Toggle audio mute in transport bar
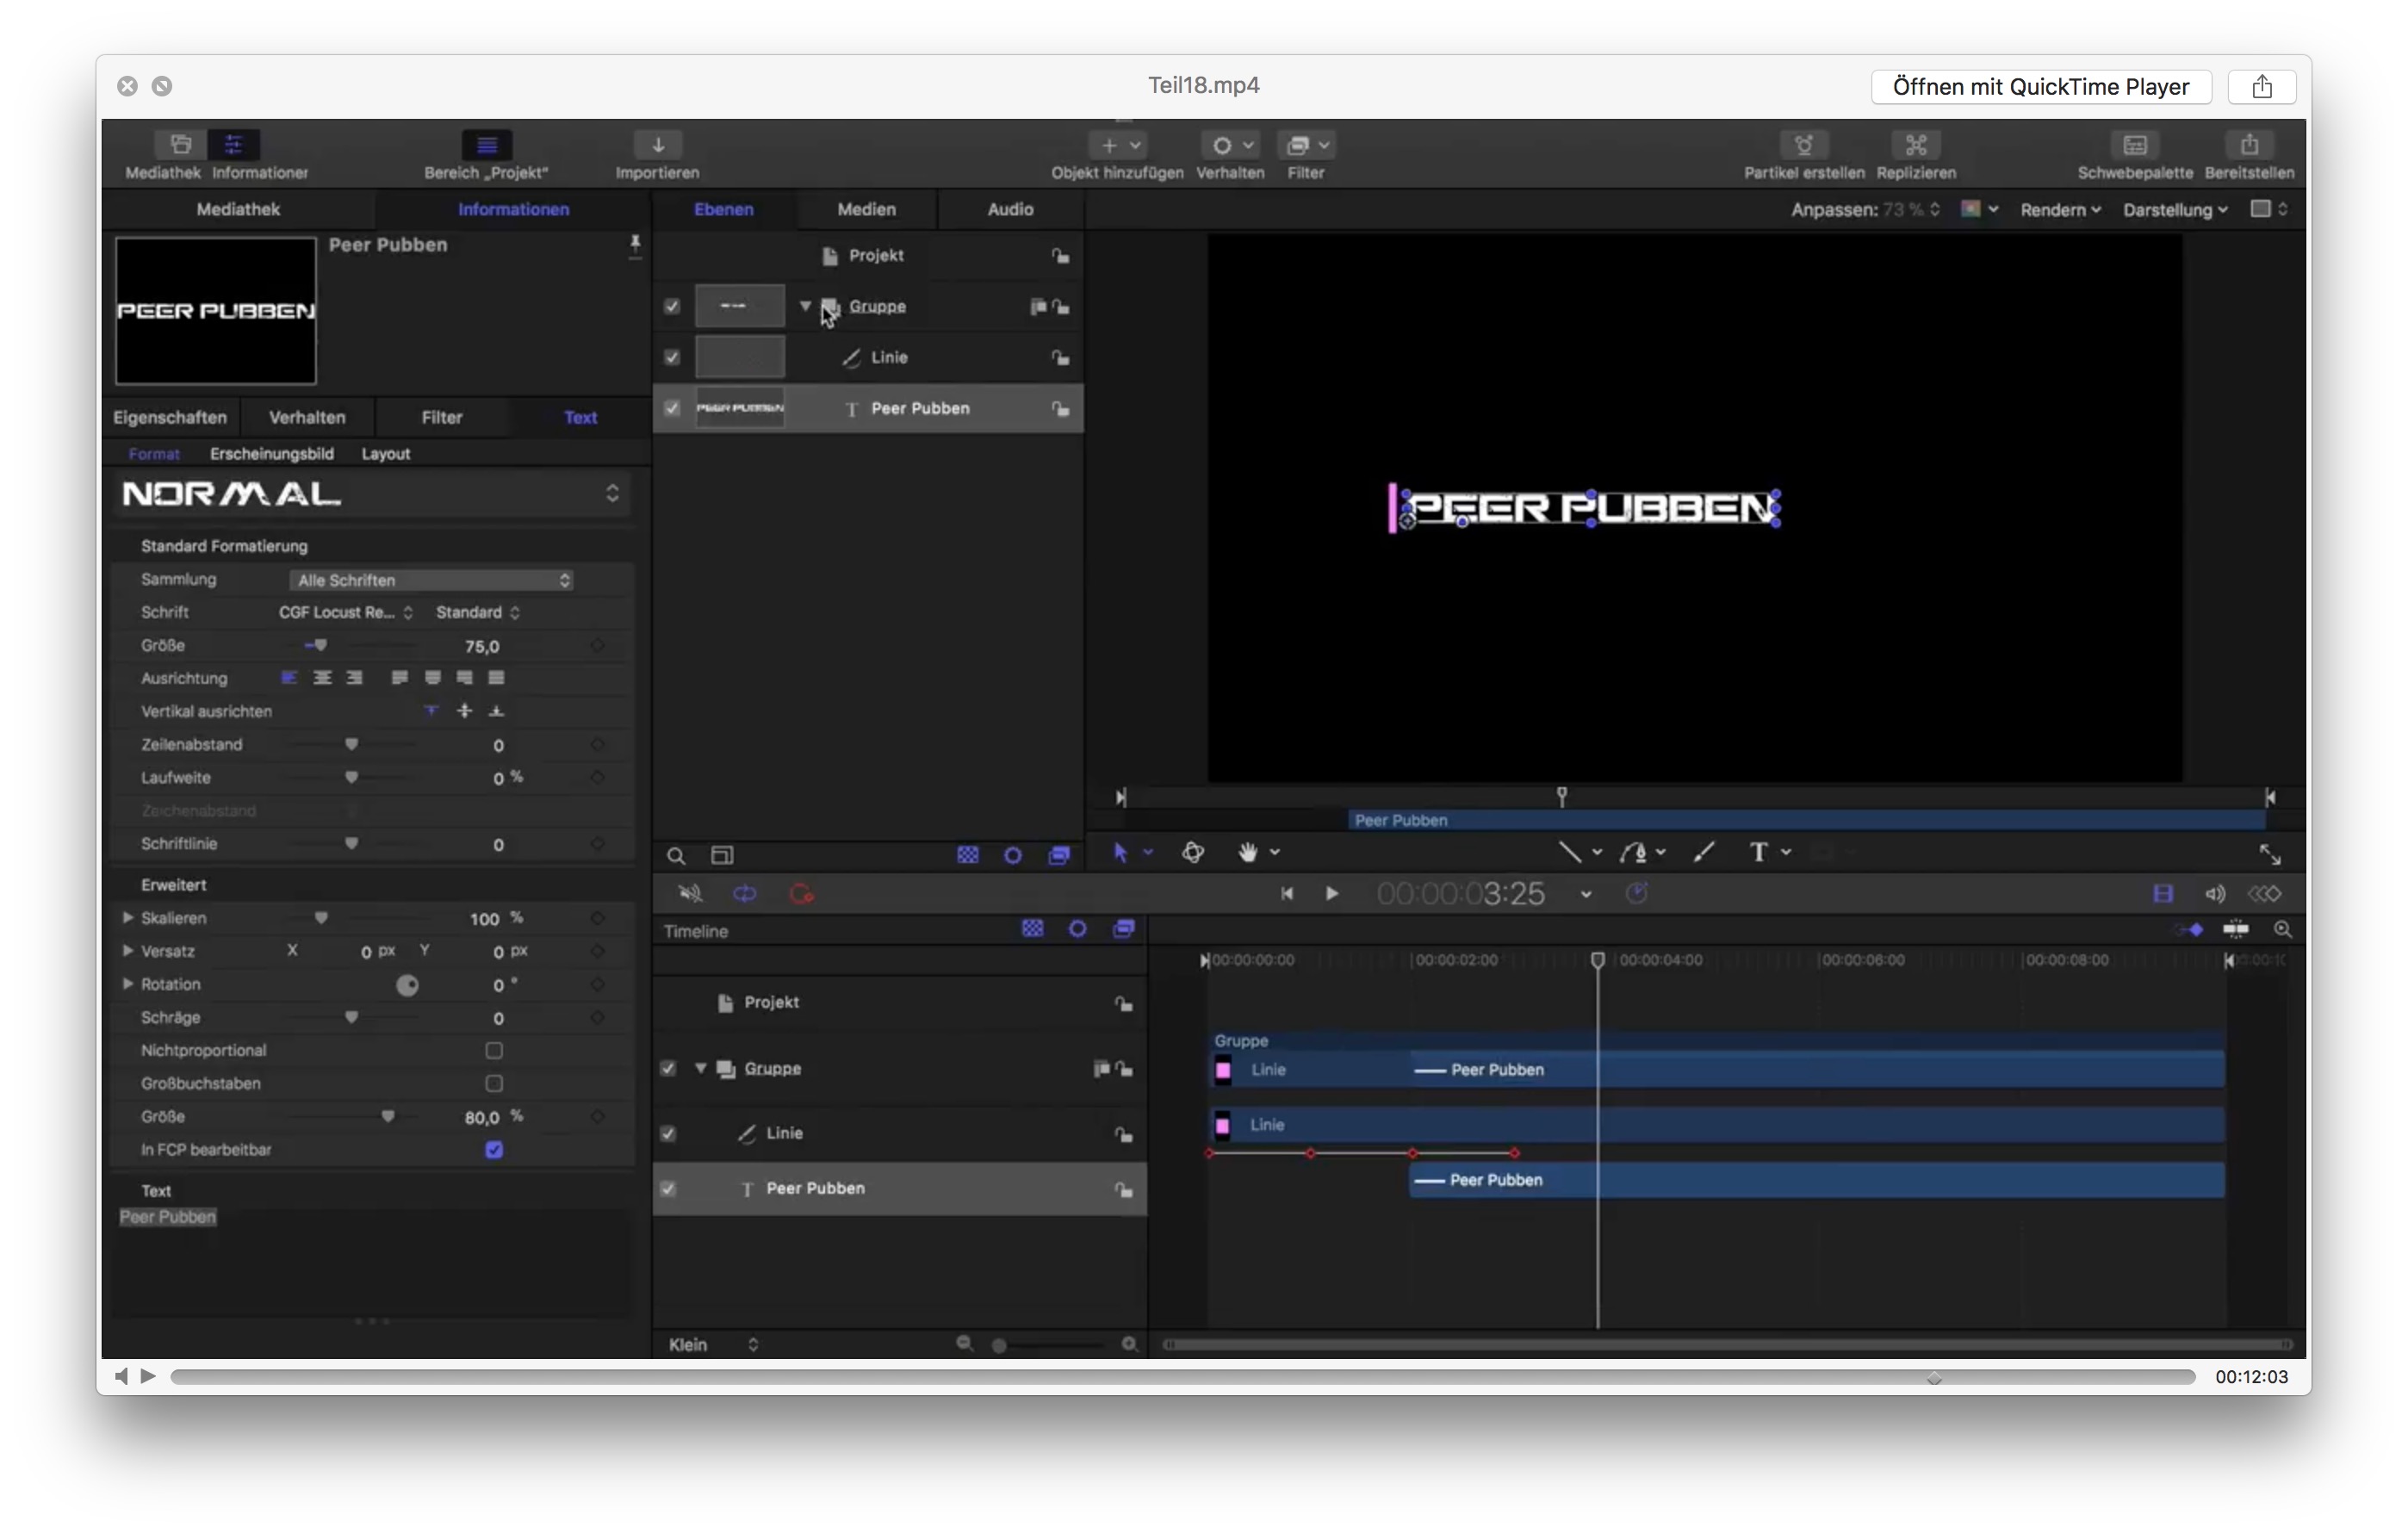Image resolution: width=2408 pixels, height=1533 pixels. (690, 893)
